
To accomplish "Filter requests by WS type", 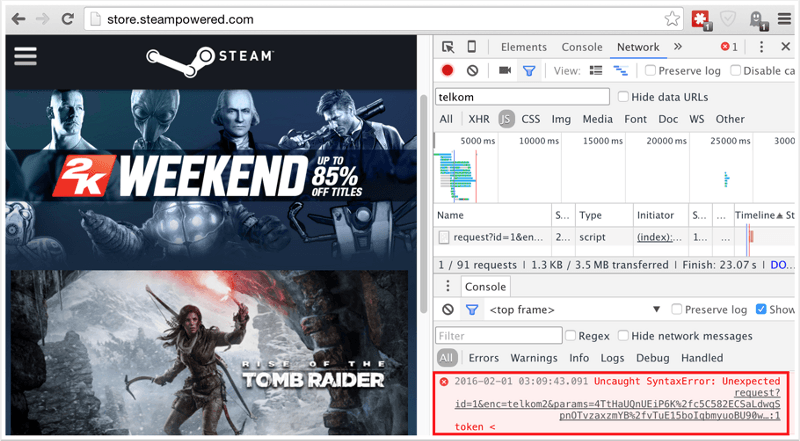I will pos(696,119).
